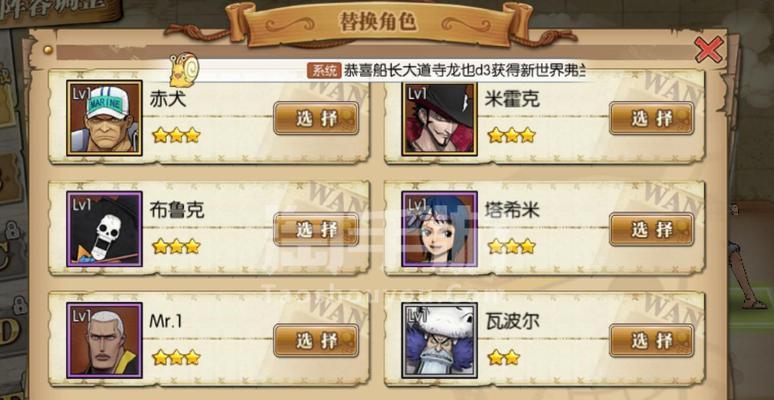Image resolution: width=774 pixels, height=400 pixels.
Task: Click the 米霍克 character portrait
Action: 439,119
